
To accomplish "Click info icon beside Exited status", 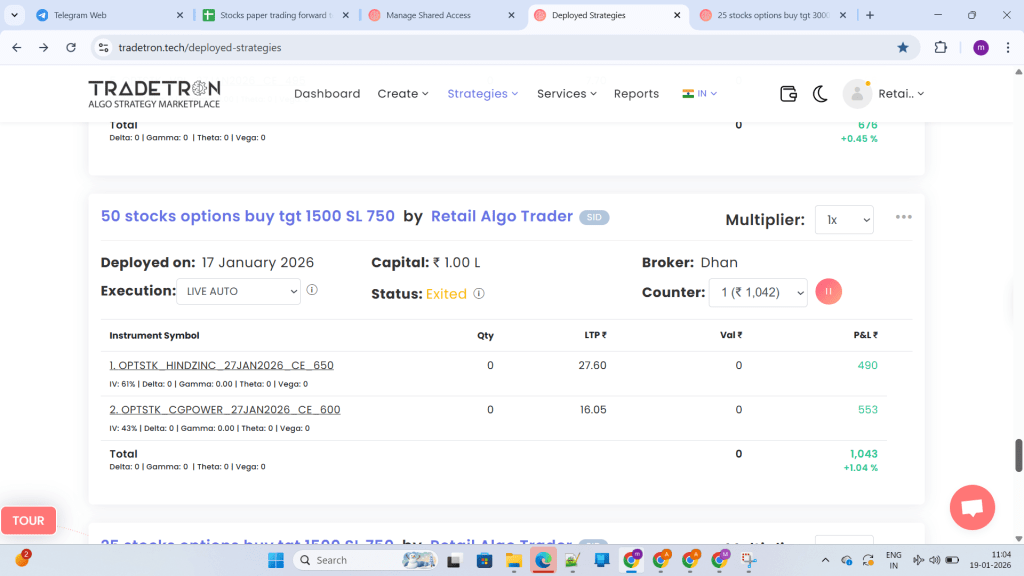I will pyautogui.click(x=479, y=294).
